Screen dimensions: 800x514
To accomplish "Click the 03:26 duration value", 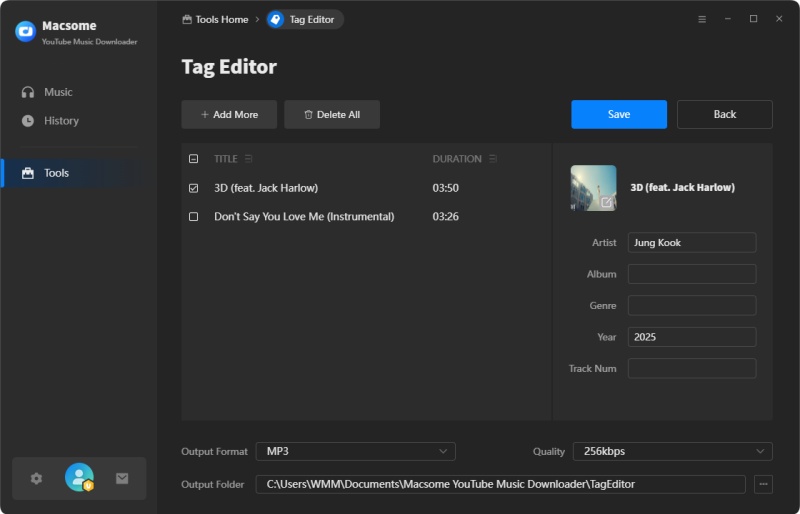I will click(x=445, y=216).
